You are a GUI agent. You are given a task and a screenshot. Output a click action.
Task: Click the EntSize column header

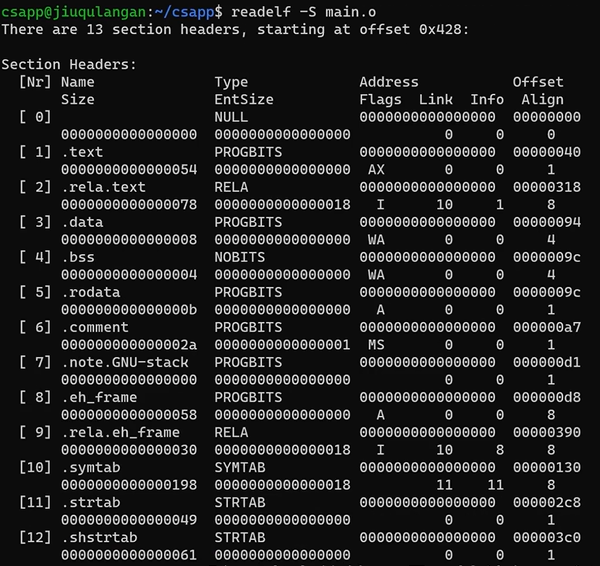pyautogui.click(x=244, y=99)
